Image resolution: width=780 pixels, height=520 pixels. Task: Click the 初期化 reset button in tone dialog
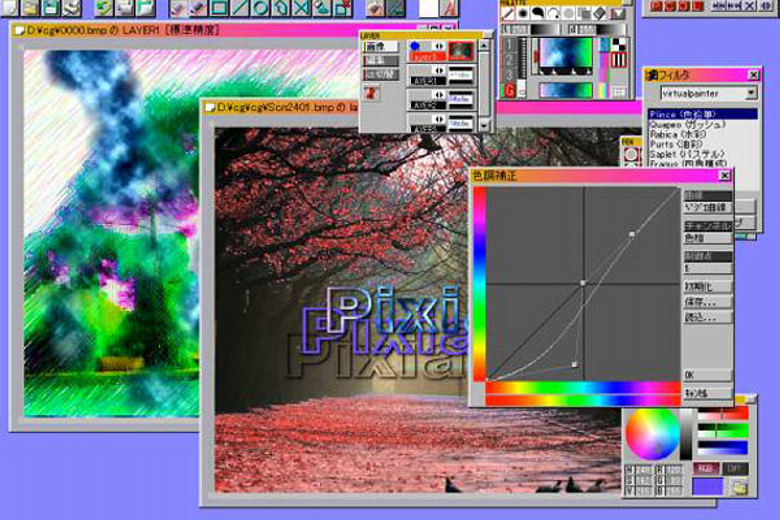[707, 287]
